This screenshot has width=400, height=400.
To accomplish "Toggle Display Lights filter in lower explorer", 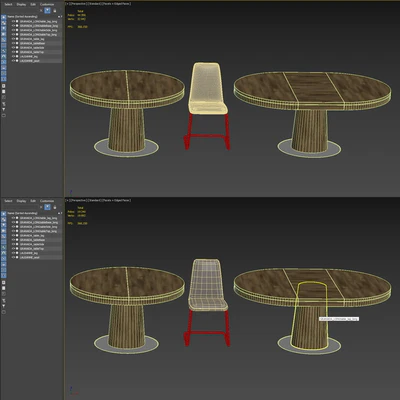I will point(4,225).
